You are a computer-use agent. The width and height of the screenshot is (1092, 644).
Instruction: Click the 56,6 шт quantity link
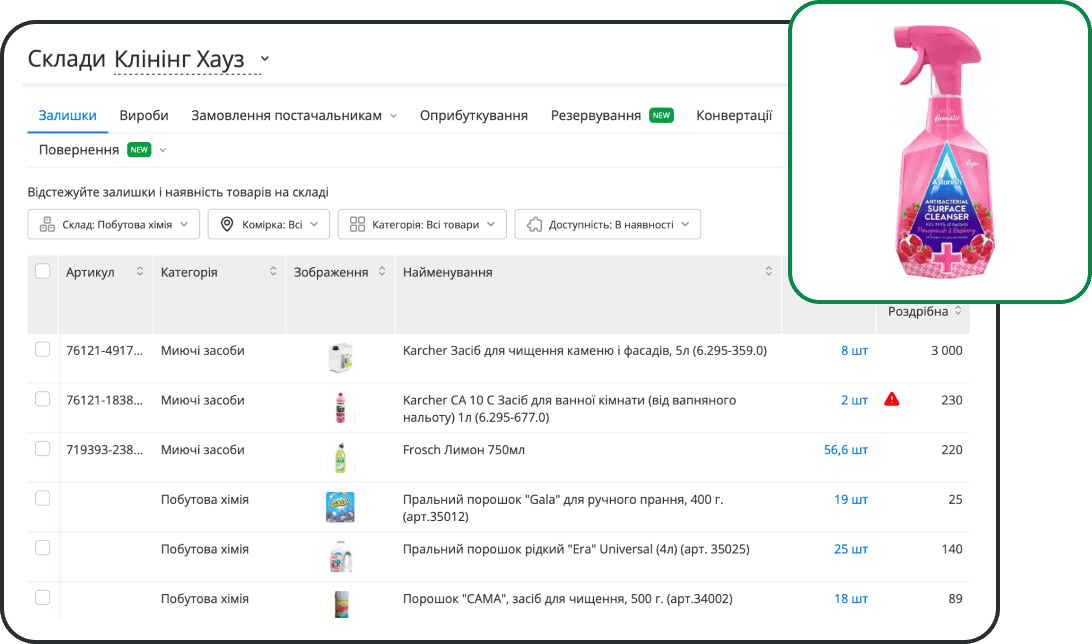coord(845,450)
